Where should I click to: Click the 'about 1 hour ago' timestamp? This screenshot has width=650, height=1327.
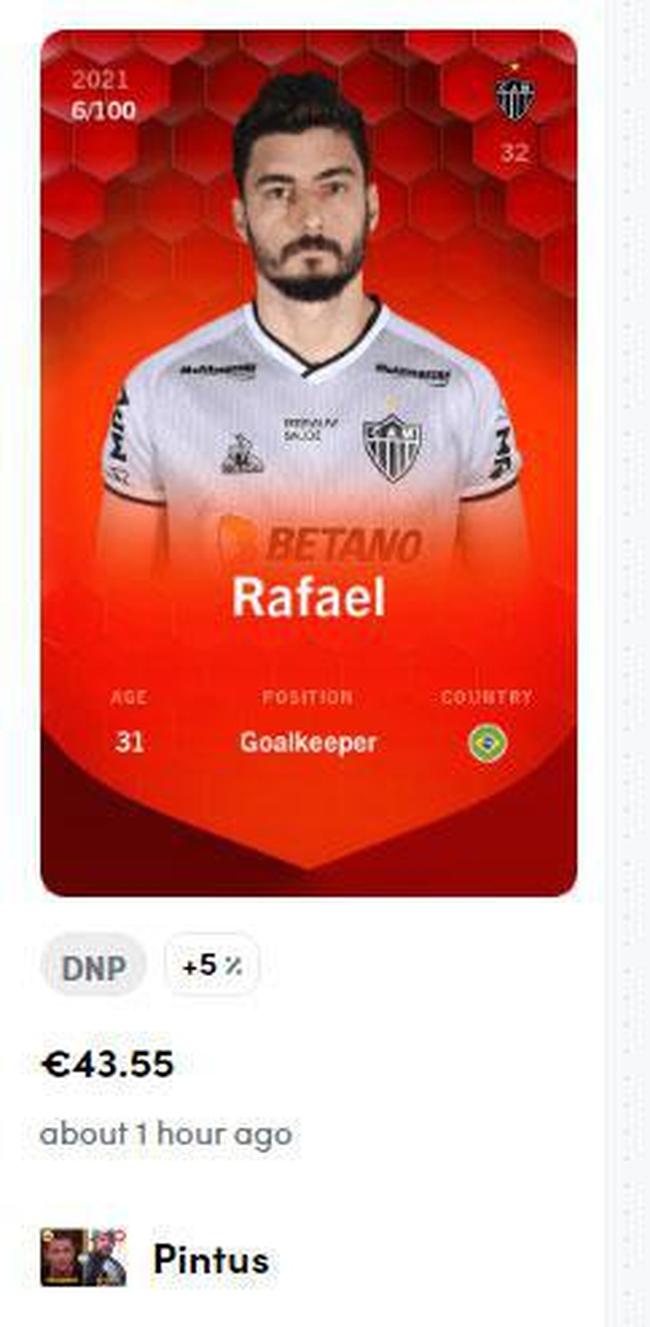tap(166, 1134)
